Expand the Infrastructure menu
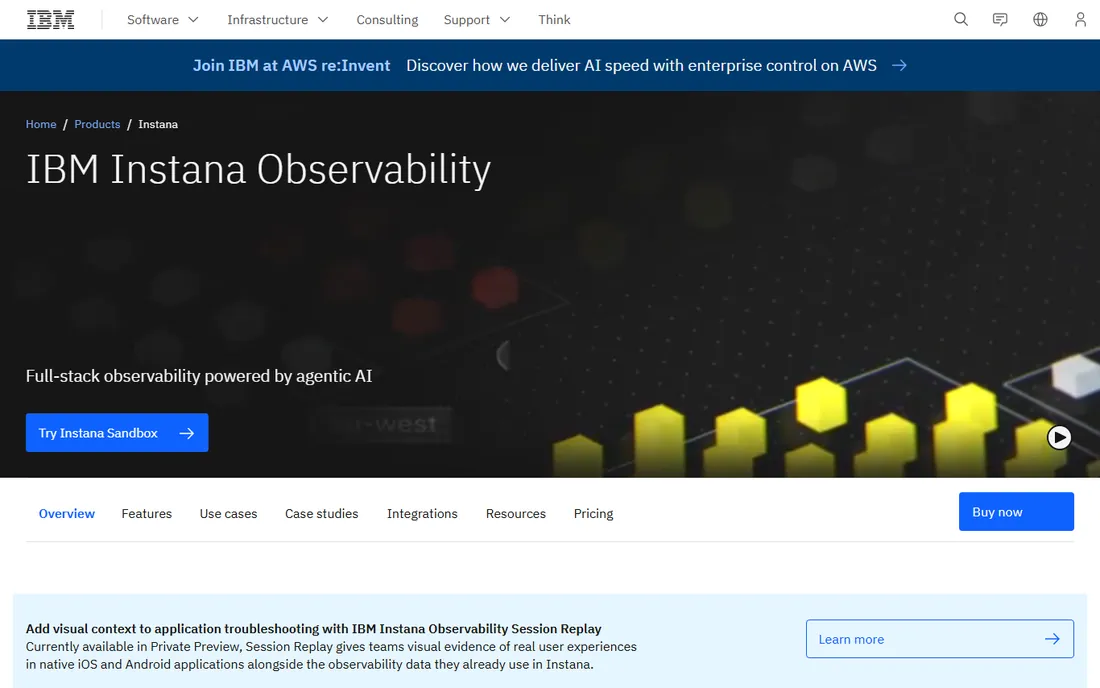This screenshot has height=688, width=1100. (x=278, y=20)
